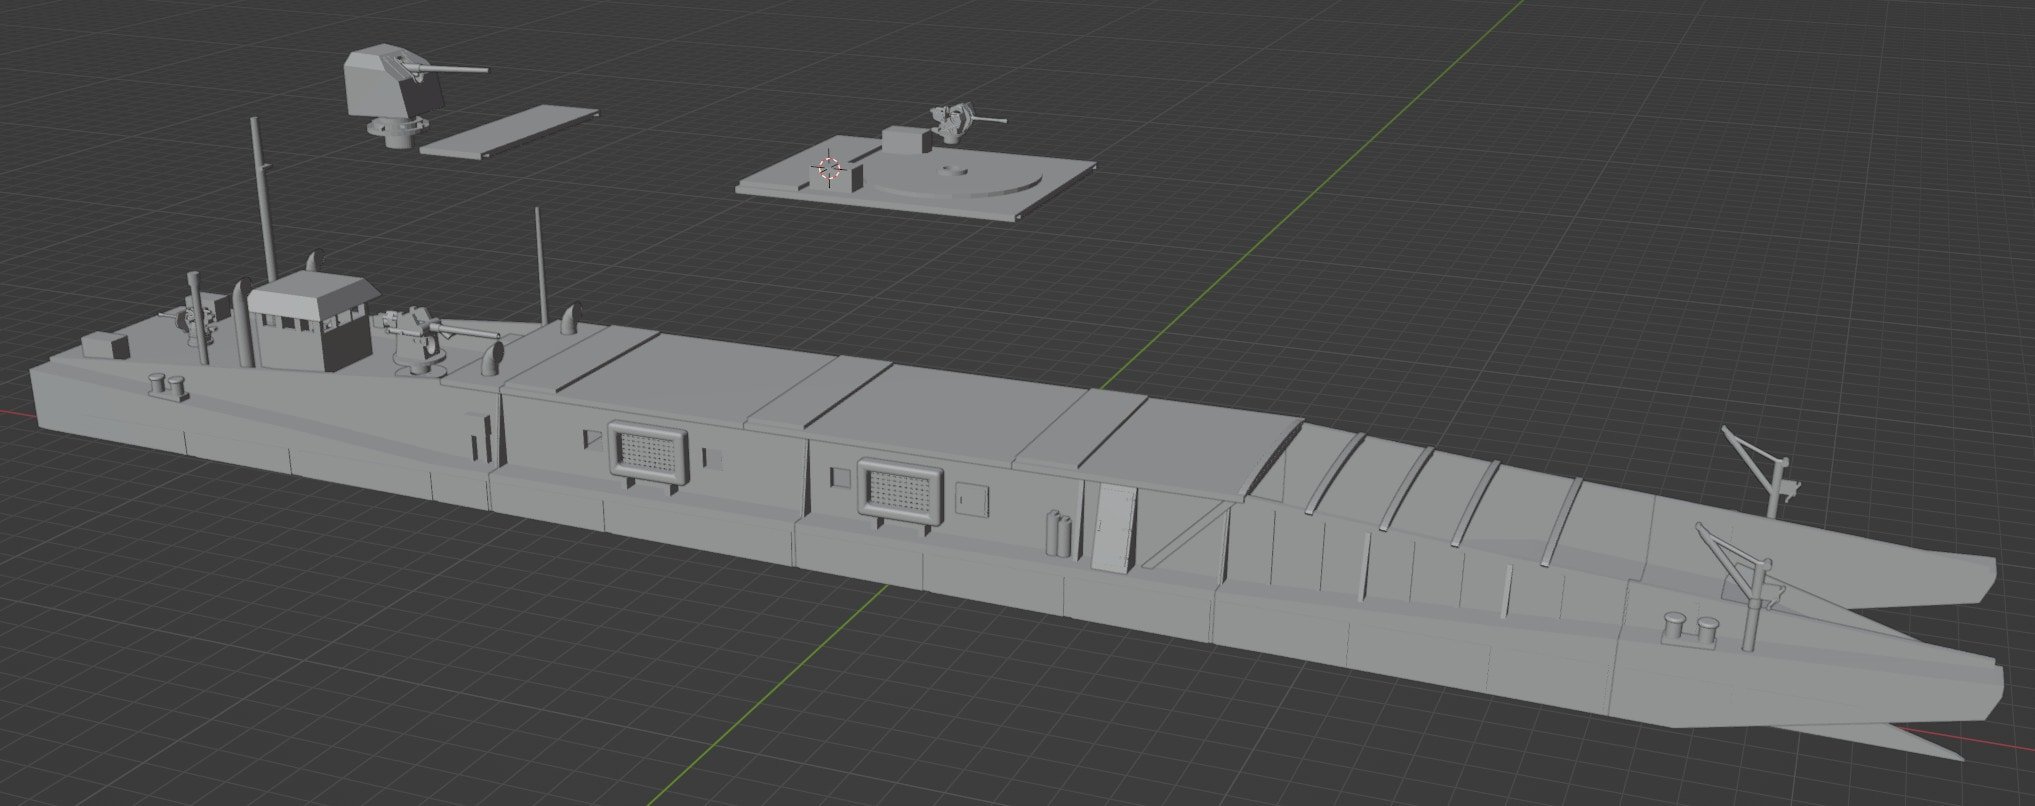2035x806 pixels.
Task: Select the flat narrow plate beside the turret
Action: (x=508, y=130)
